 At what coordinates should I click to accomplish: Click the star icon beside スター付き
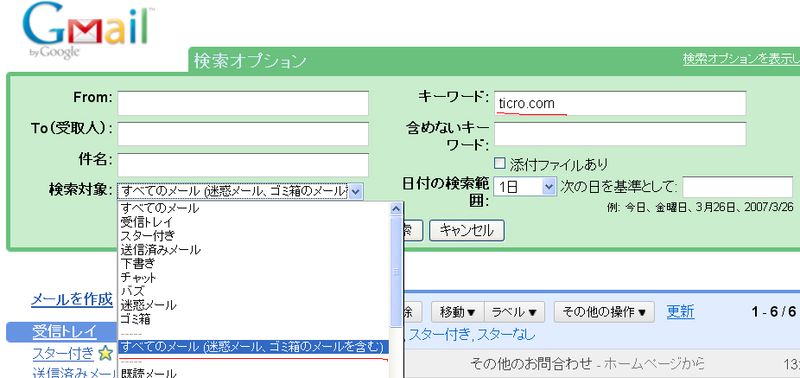pos(105,353)
